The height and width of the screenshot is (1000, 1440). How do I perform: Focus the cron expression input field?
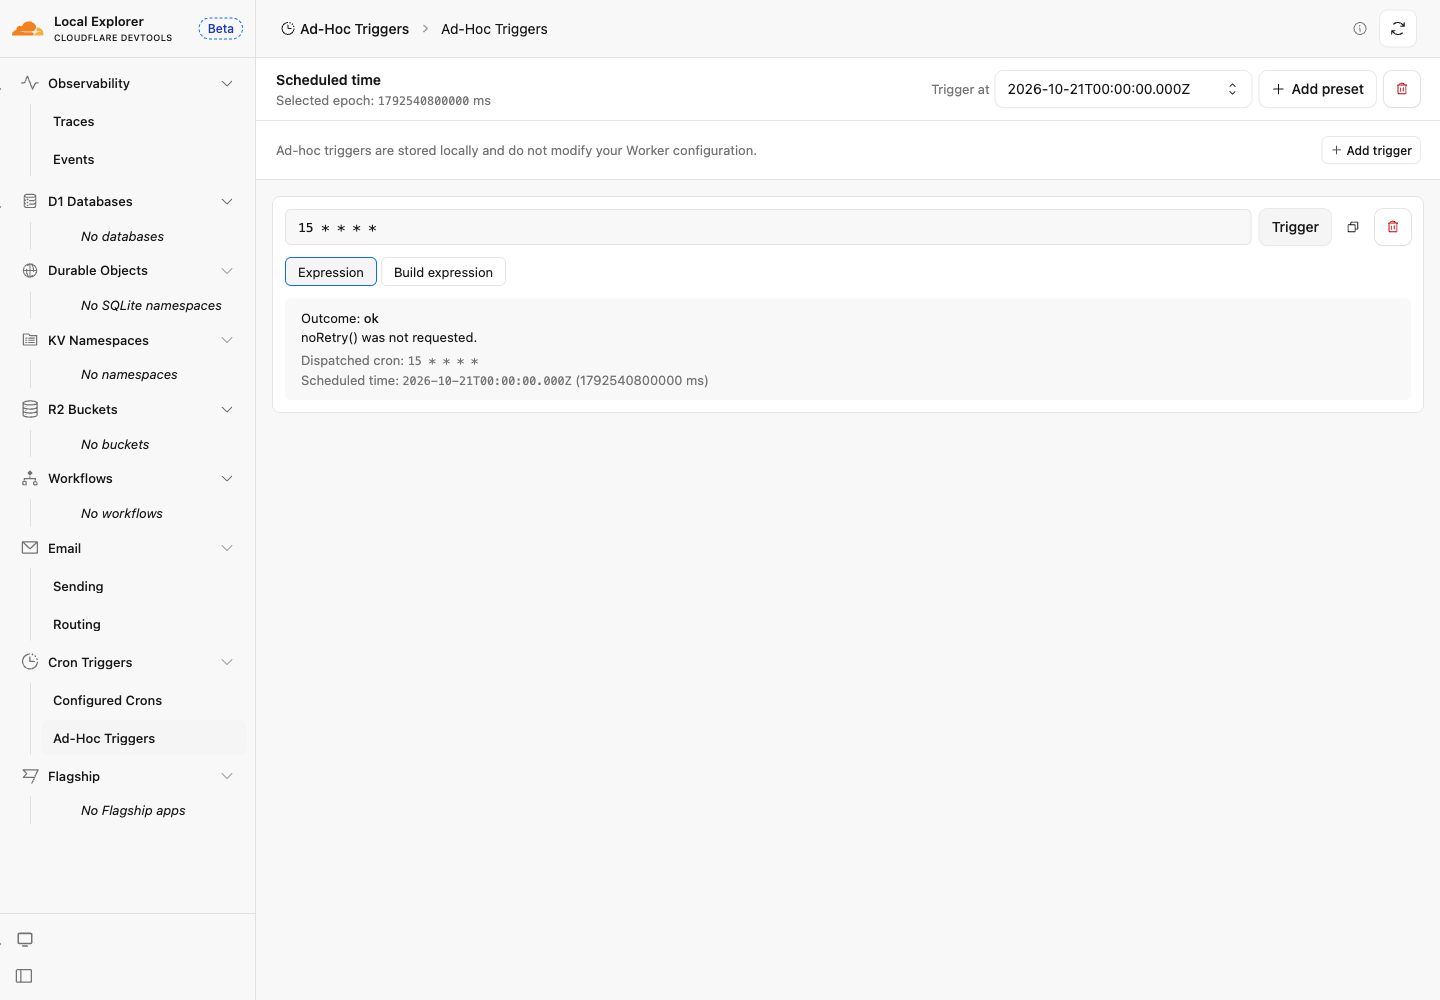768,227
